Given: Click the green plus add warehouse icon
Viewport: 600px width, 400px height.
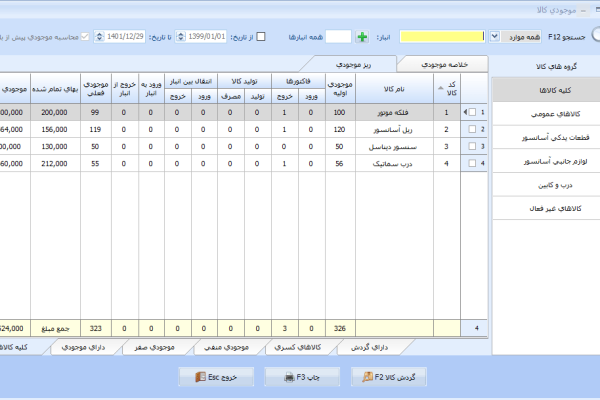Looking at the screenshot, I should click(x=362, y=37).
